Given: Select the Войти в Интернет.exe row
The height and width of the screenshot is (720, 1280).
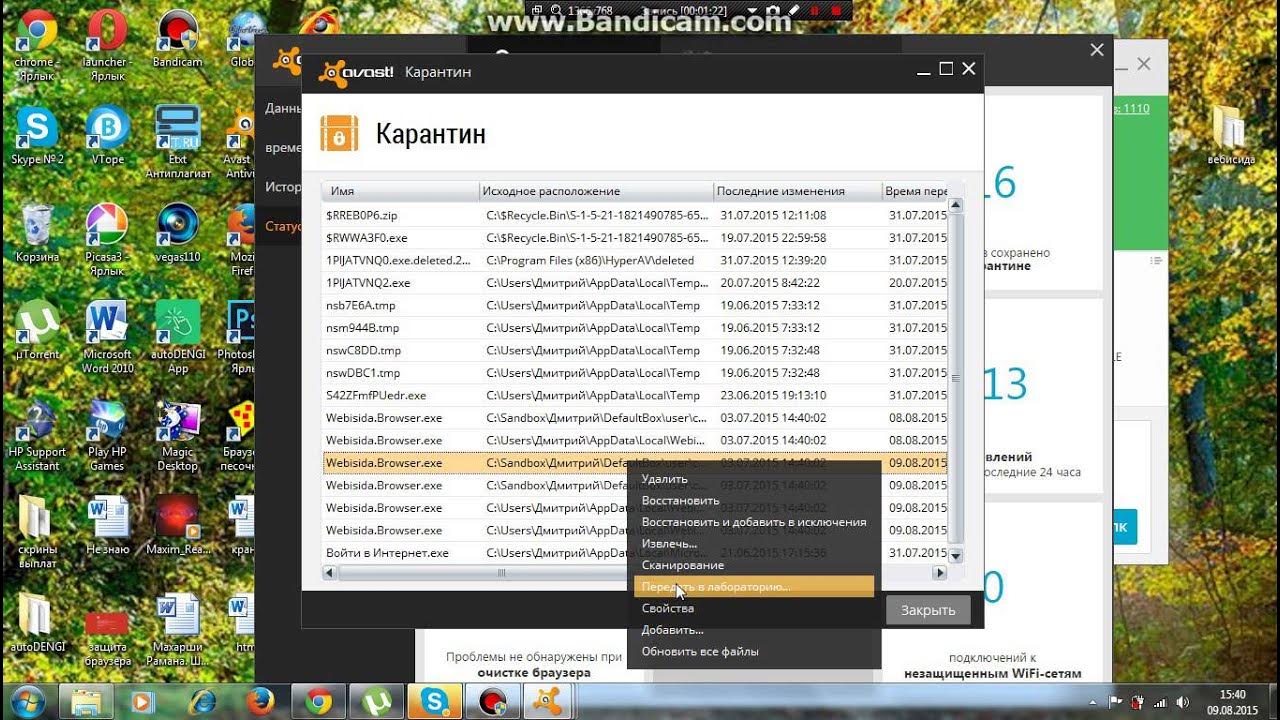Looking at the screenshot, I should pyautogui.click(x=634, y=552).
